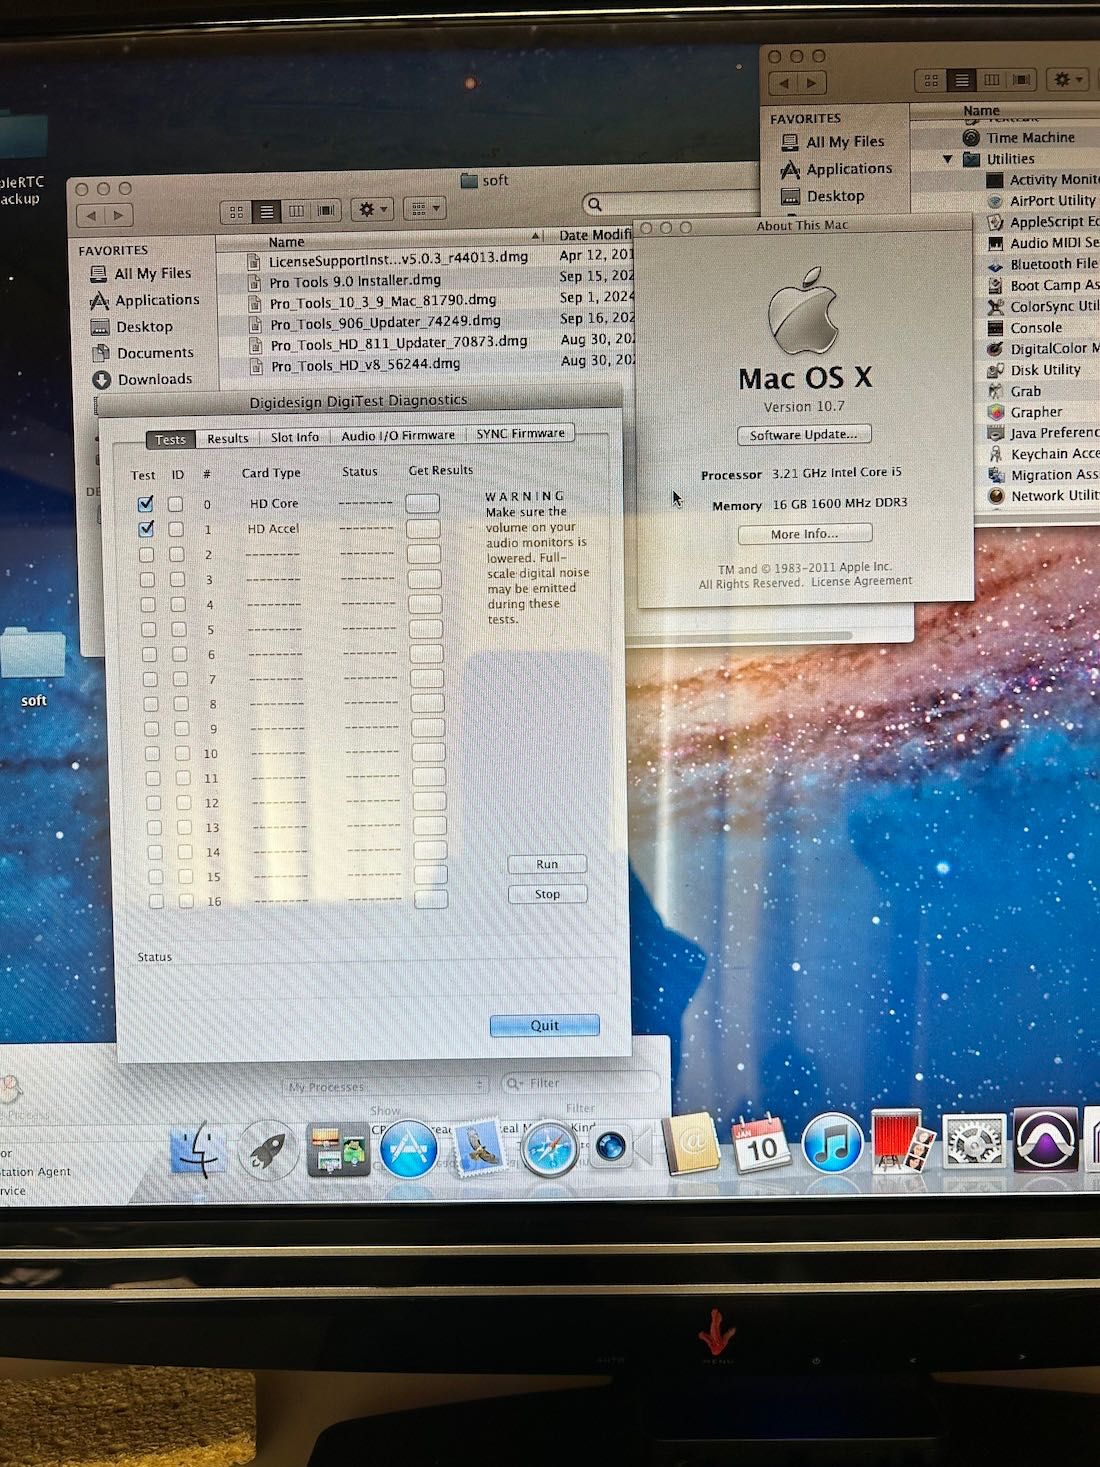The width and height of the screenshot is (1100, 1467).
Task: Open Downloads in soft window sidebar
Action: [x=142, y=379]
